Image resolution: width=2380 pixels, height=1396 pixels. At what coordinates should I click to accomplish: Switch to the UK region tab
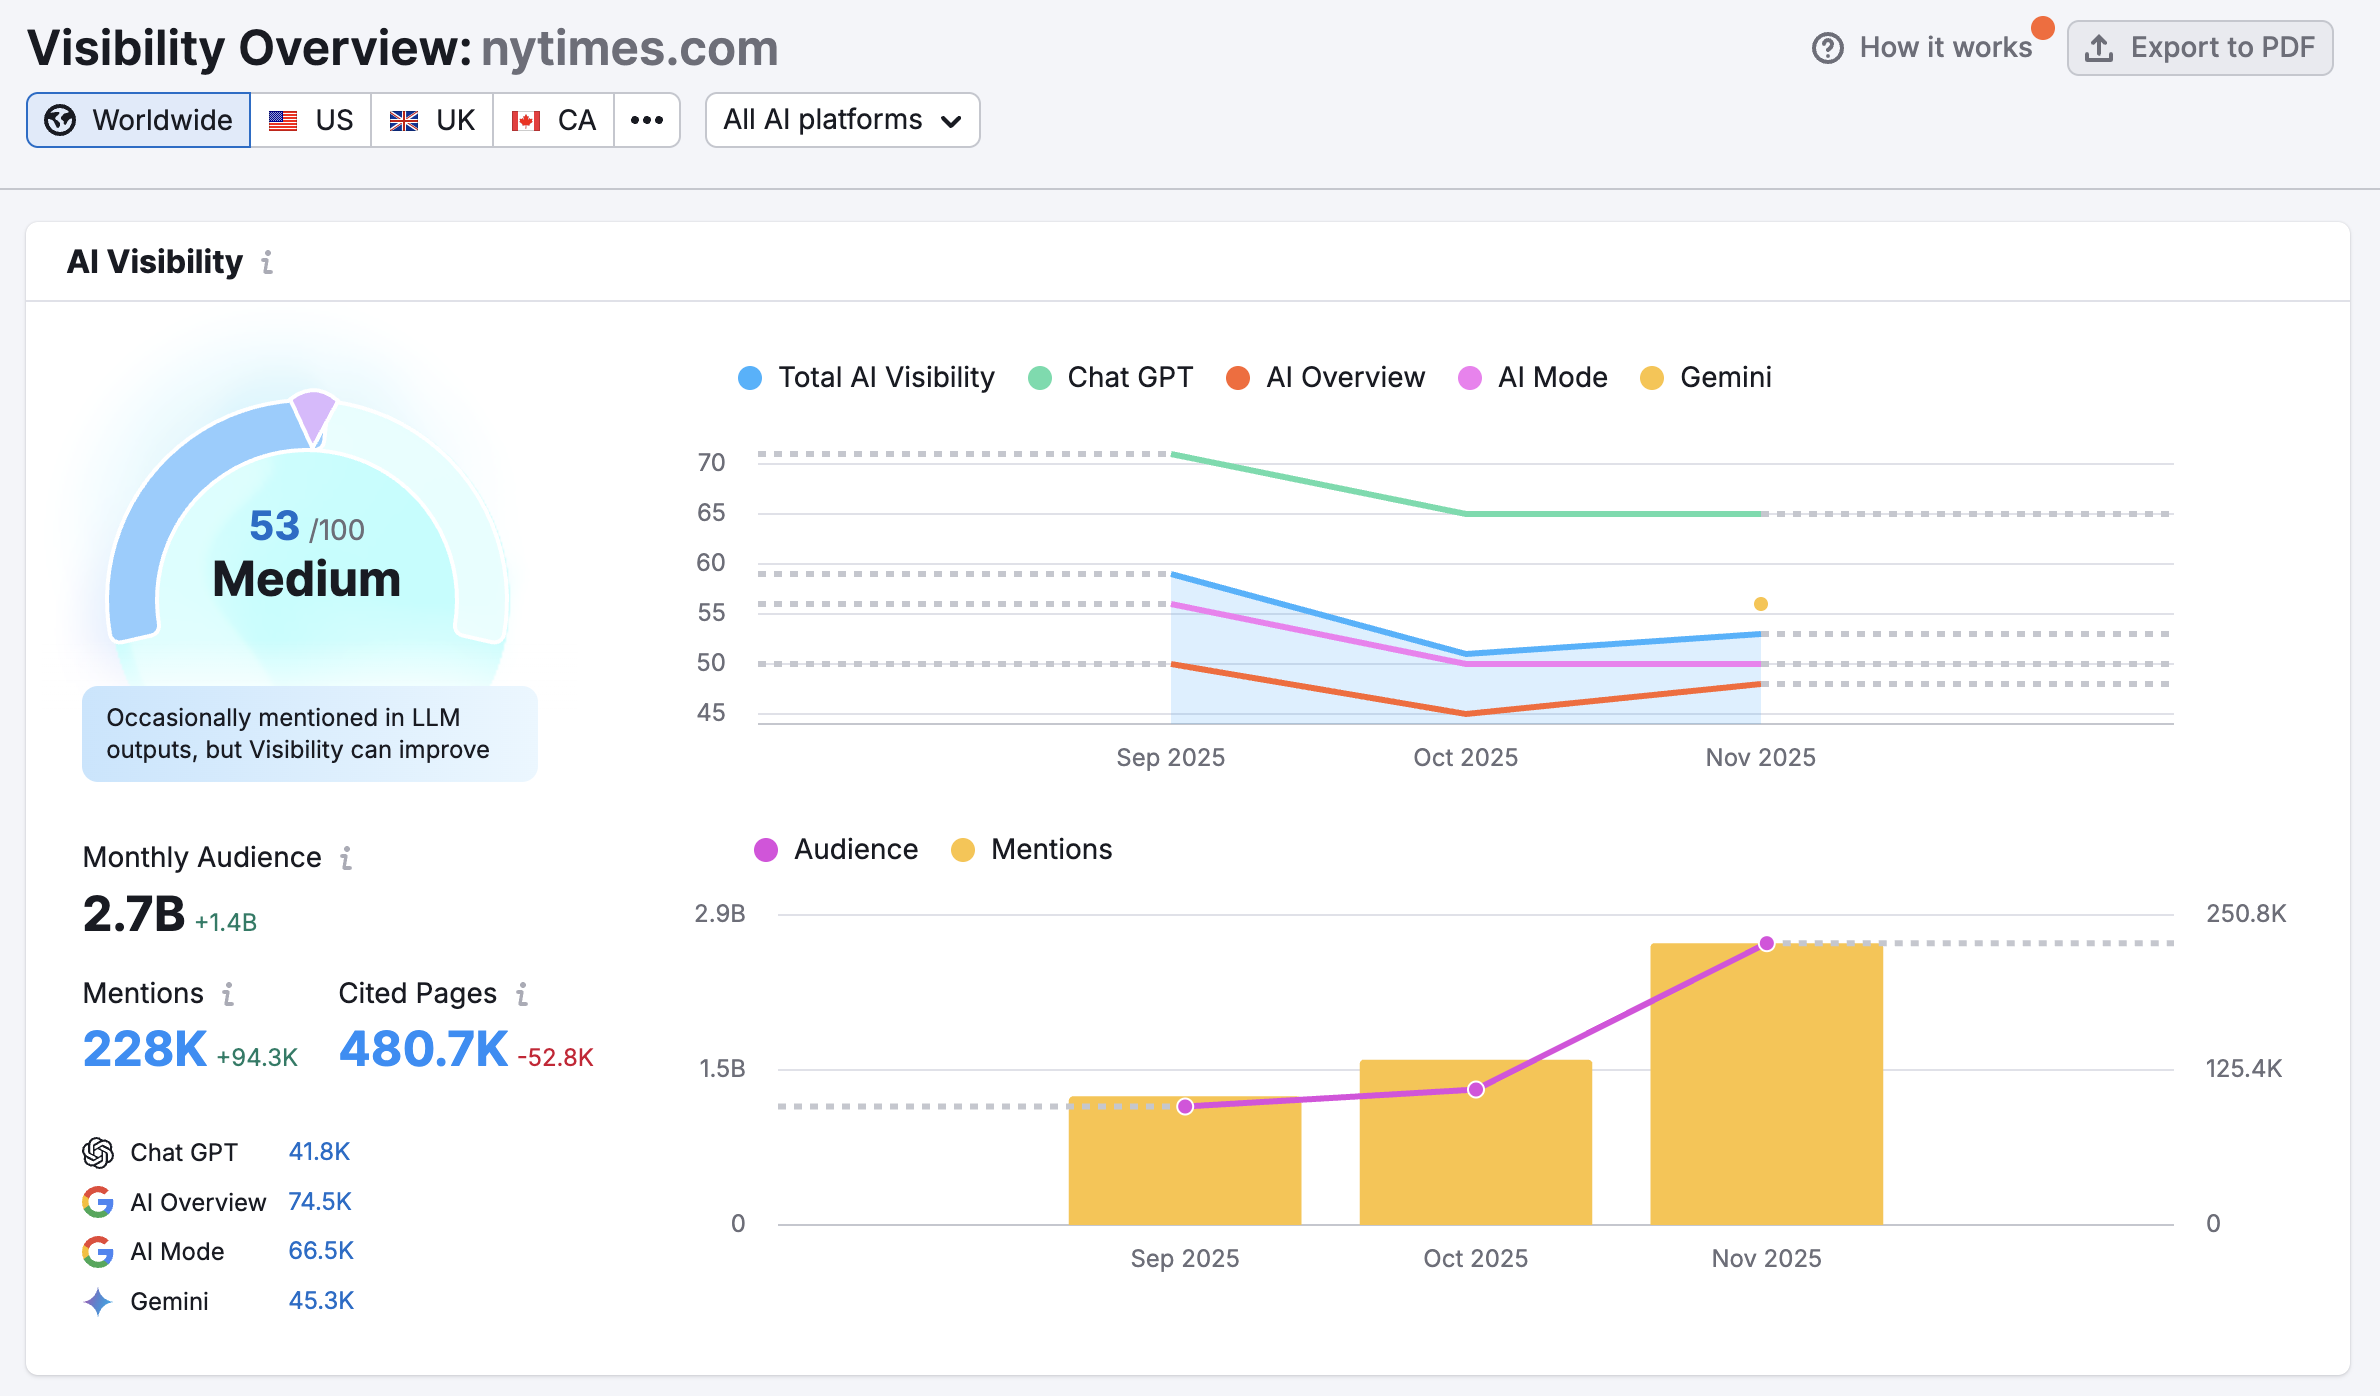click(432, 120)
